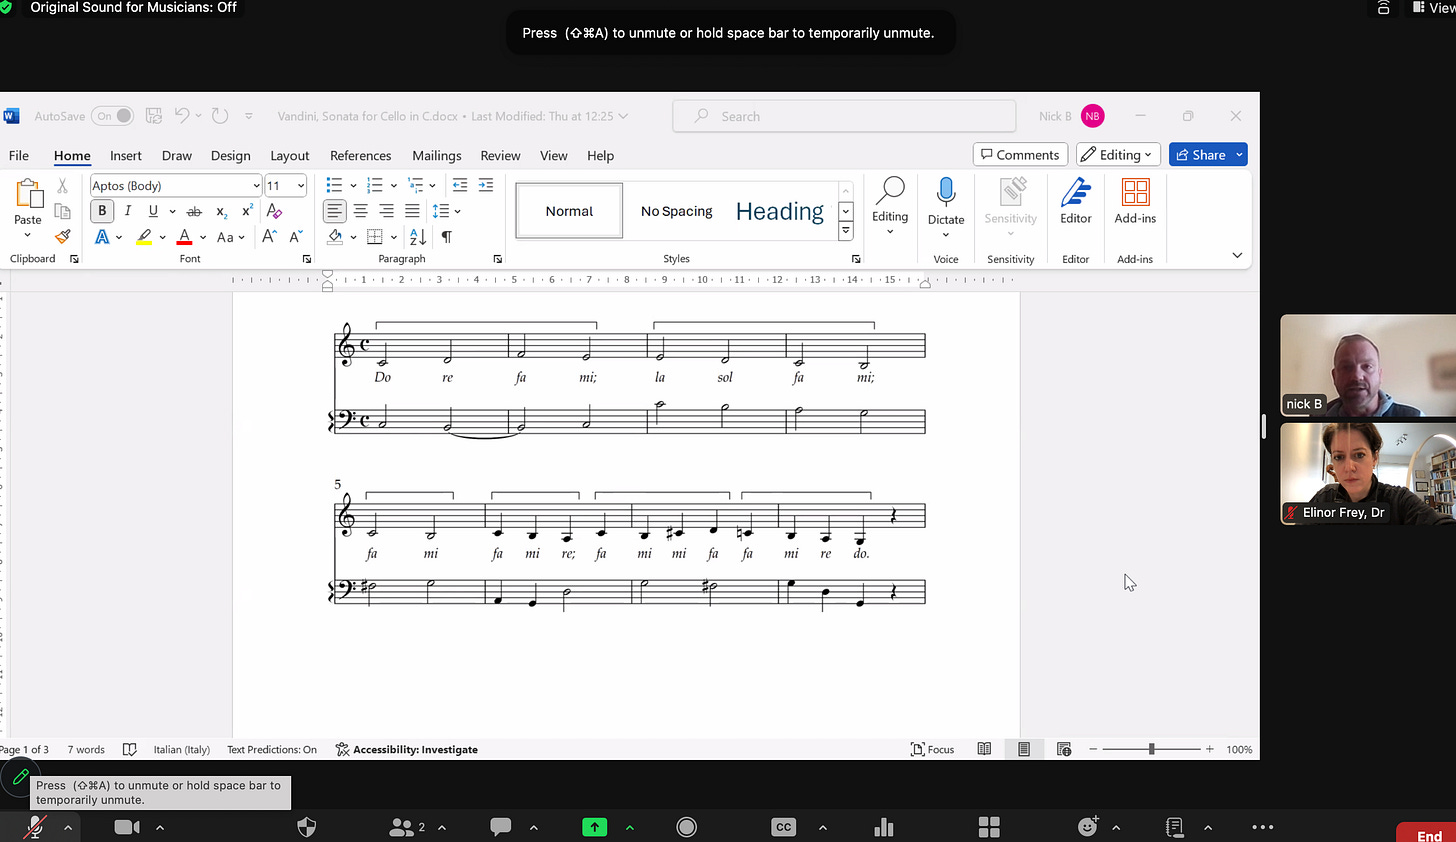Apply subscript formatting
The height and width of the screenshot is (842, 1456).
(x=221, y=211)
